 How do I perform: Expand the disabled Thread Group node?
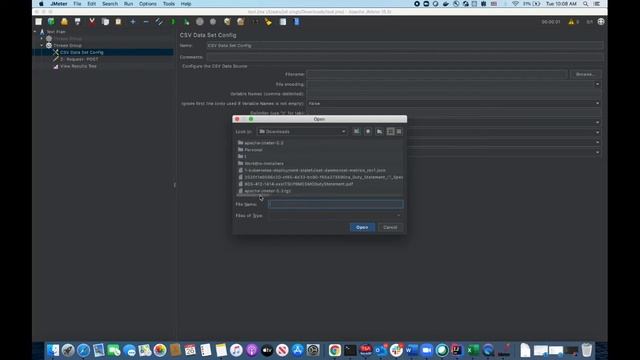pyautogui.click(x=42, y=38)
